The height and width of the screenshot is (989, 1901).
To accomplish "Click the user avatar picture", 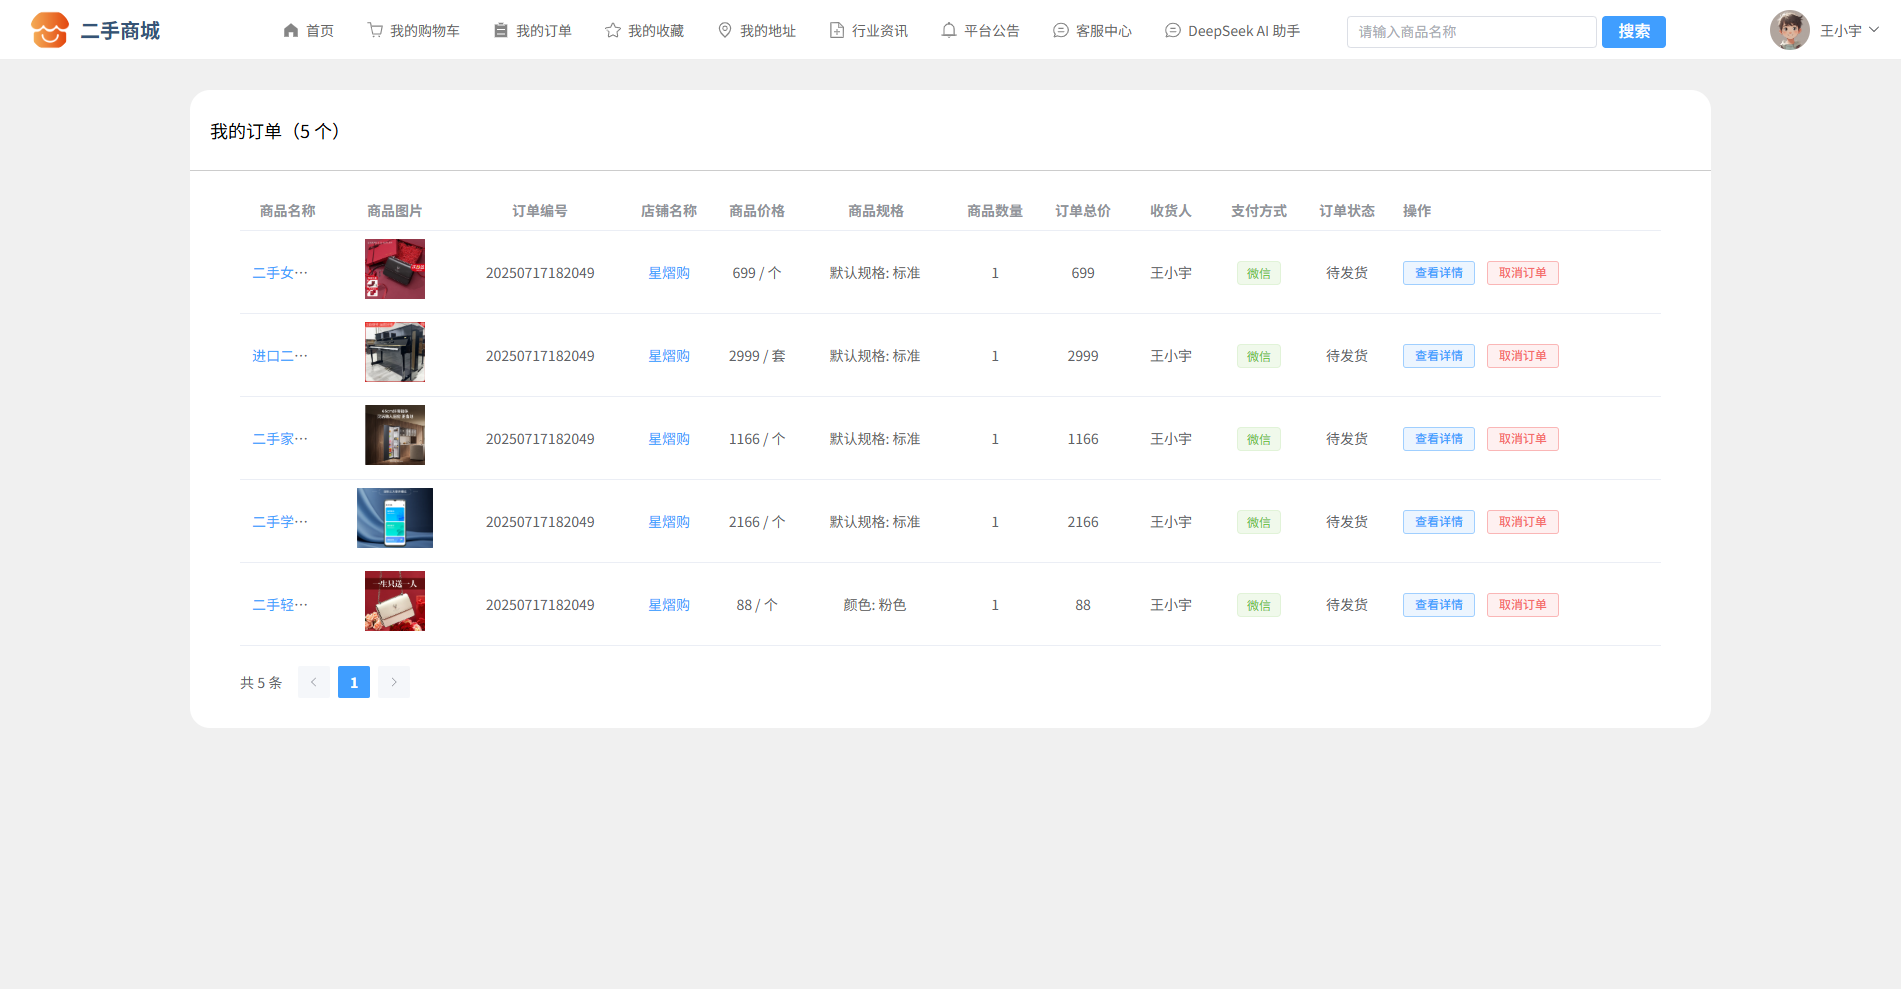I will coord(1789,31).
